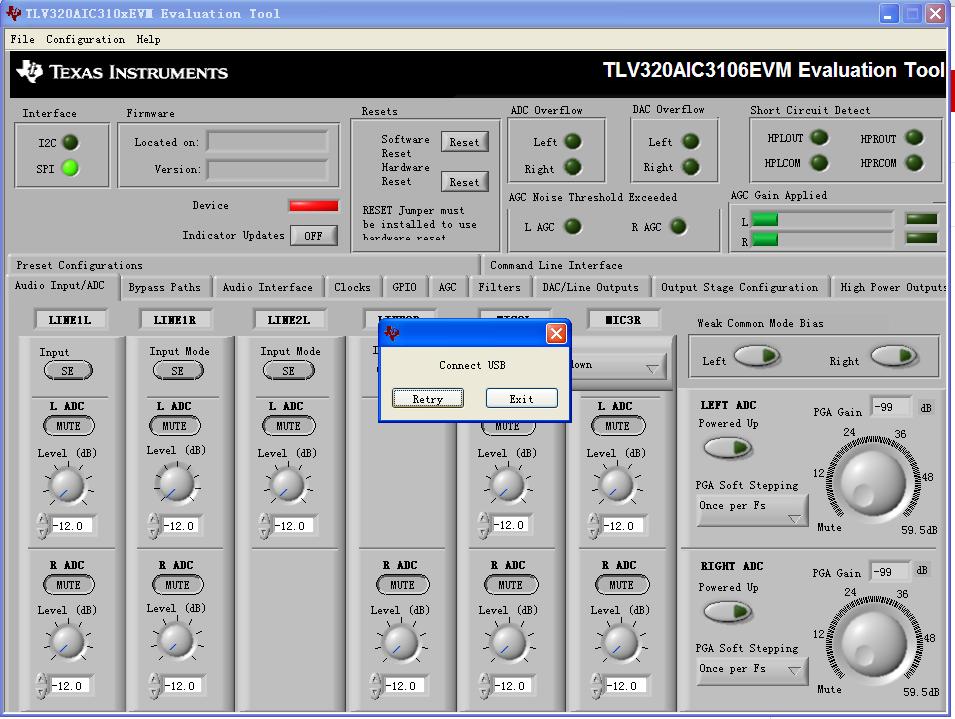Switch to the Filters tab
955x719 pixels.
499,287
